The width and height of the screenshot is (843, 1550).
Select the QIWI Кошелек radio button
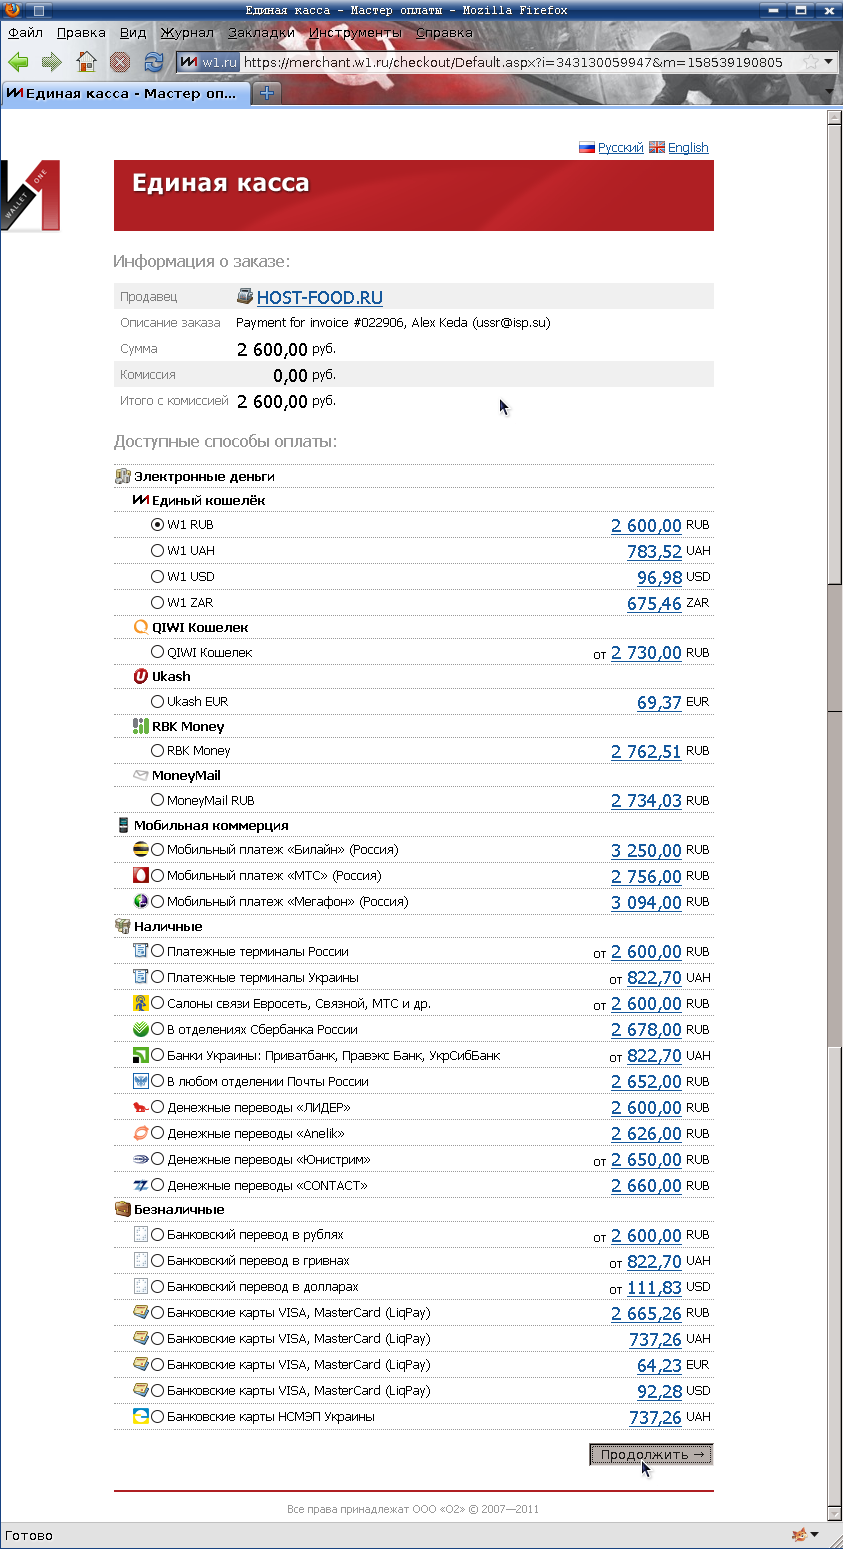157,652
